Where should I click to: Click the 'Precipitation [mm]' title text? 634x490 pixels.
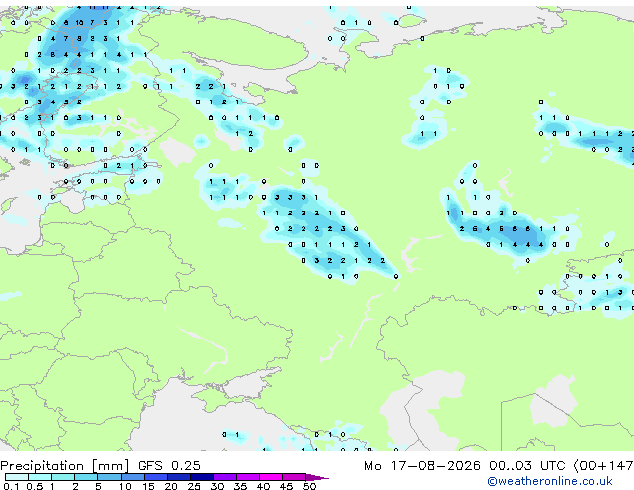tap(65, 466)
